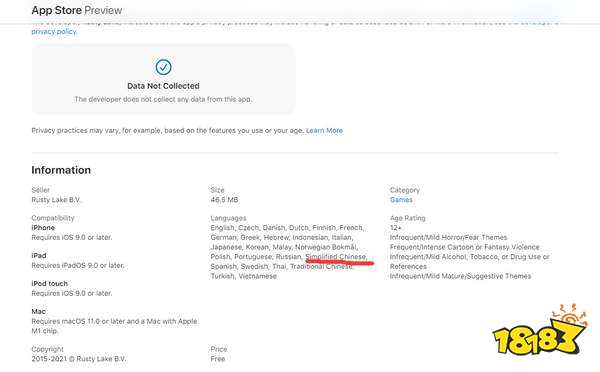Click the iPod touch compatibility heading
600x372 pixels.
(50, 284)
